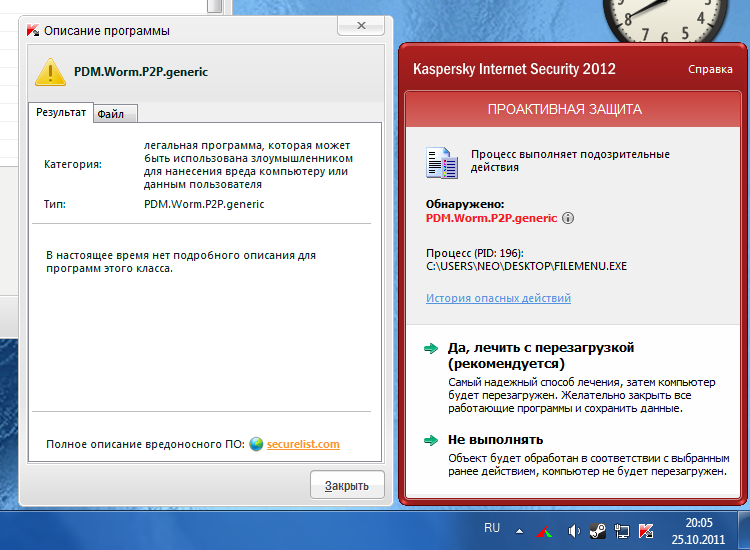The width and height of the screenshot is (750, 550).
Task: Switch to the Файл tab
Action: [115, 114]
